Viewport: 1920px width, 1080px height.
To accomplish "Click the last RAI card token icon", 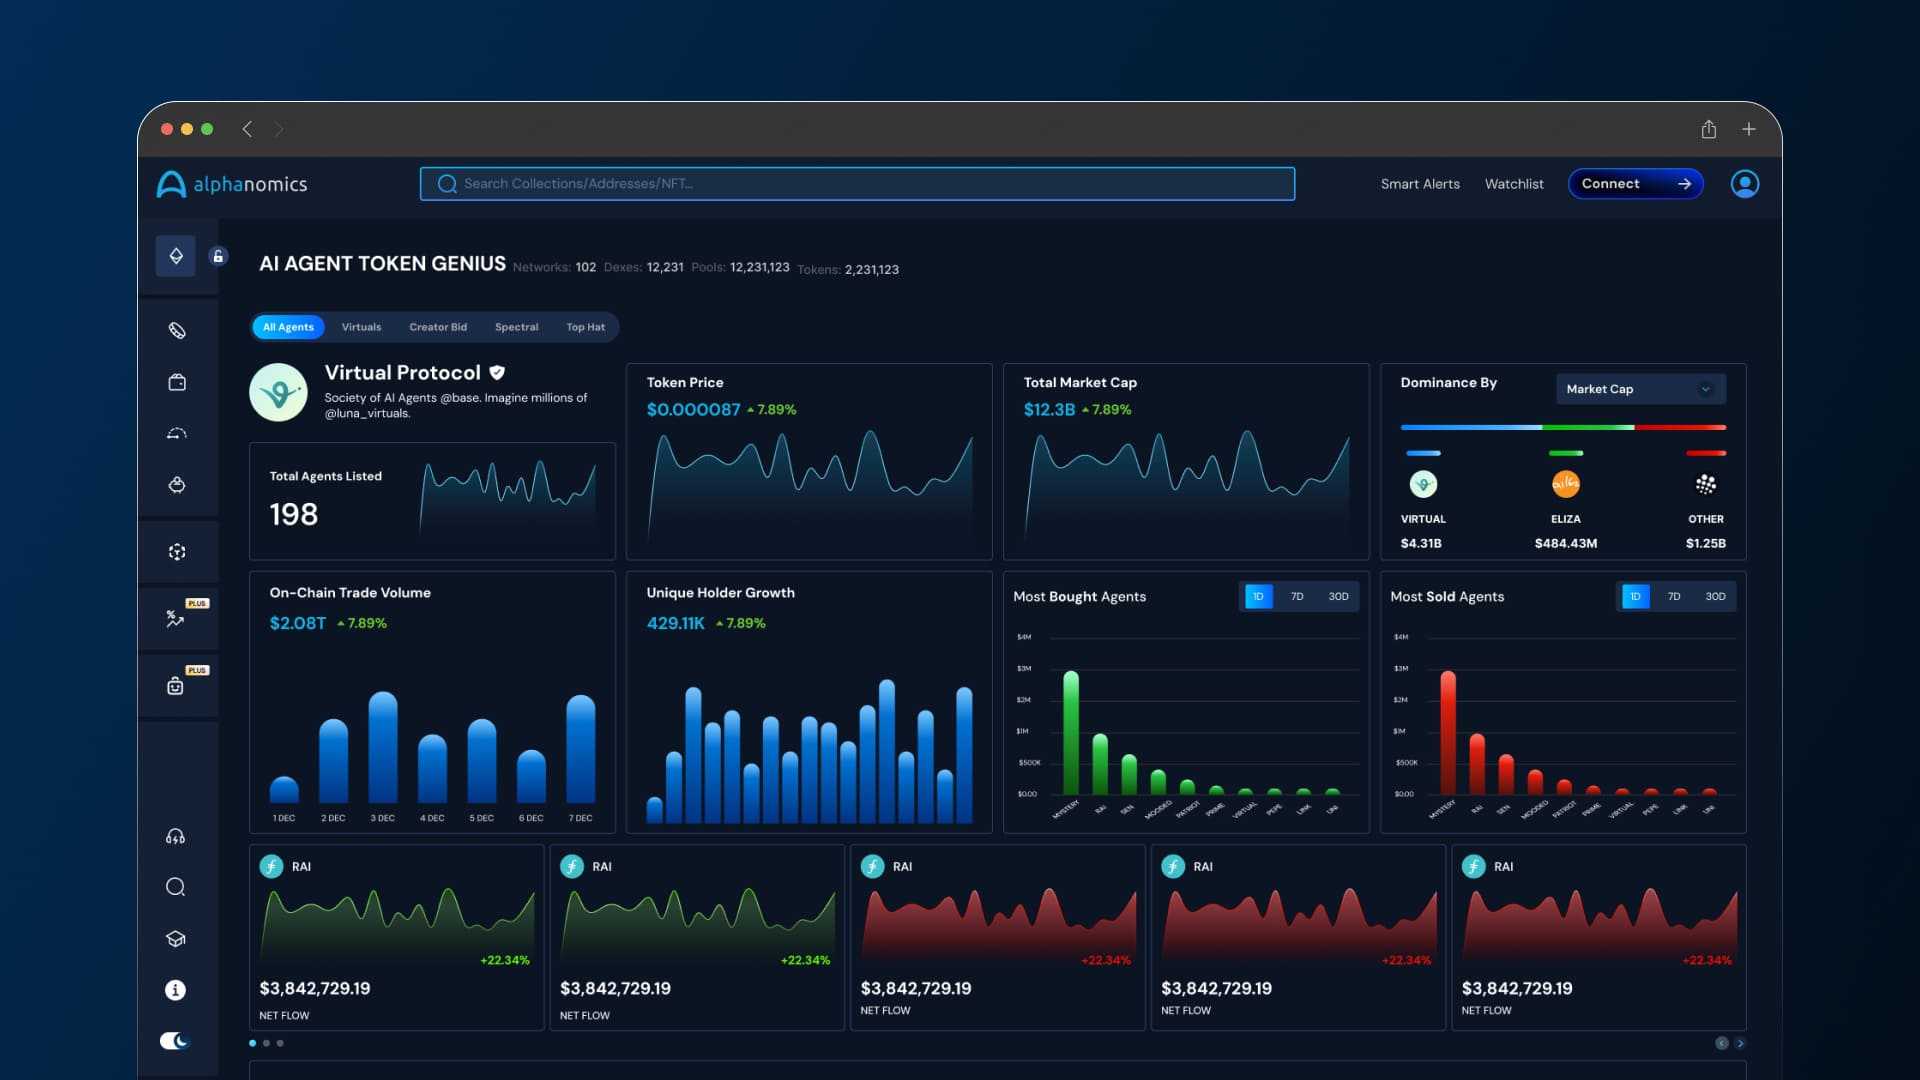I will [x=1474, y=866].
